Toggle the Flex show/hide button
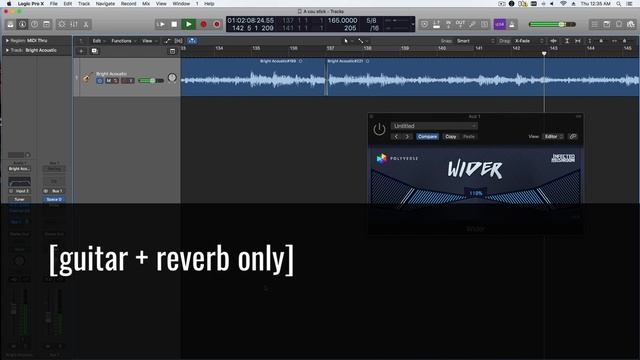 click(x=179, y=41)
